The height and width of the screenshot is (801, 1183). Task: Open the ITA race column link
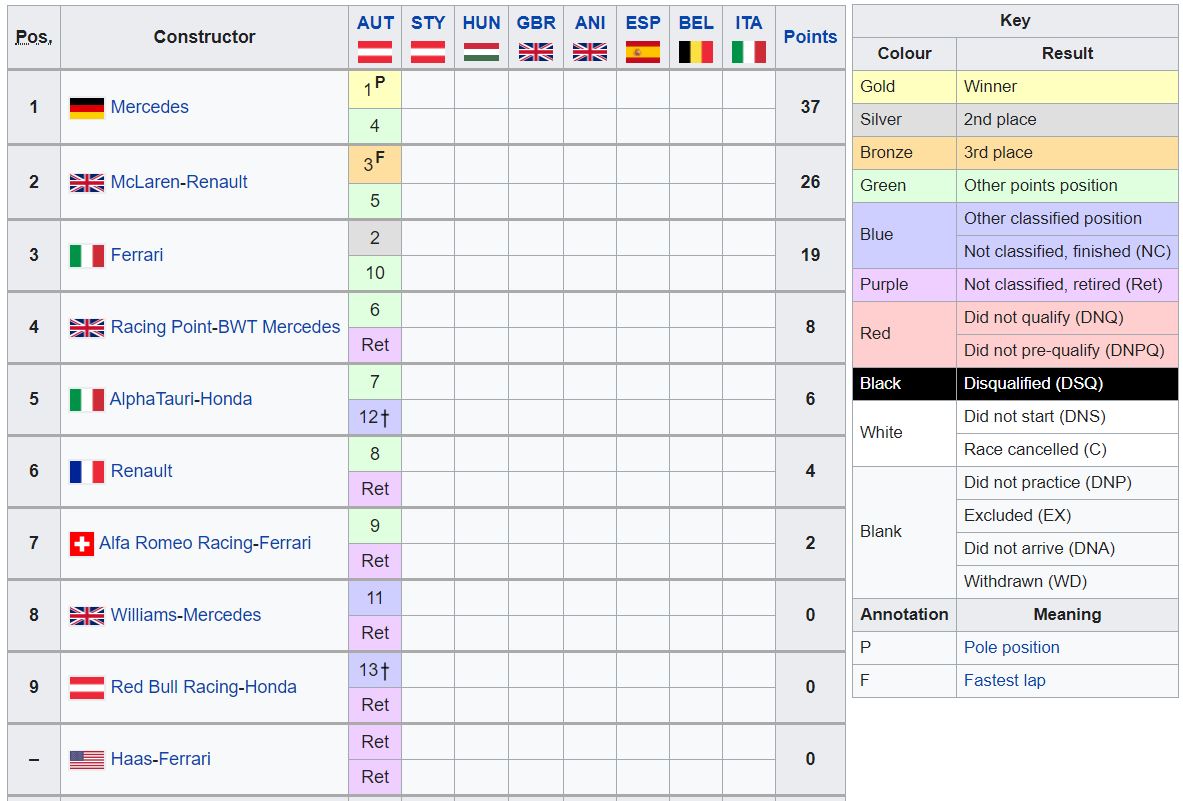point(748,23)
